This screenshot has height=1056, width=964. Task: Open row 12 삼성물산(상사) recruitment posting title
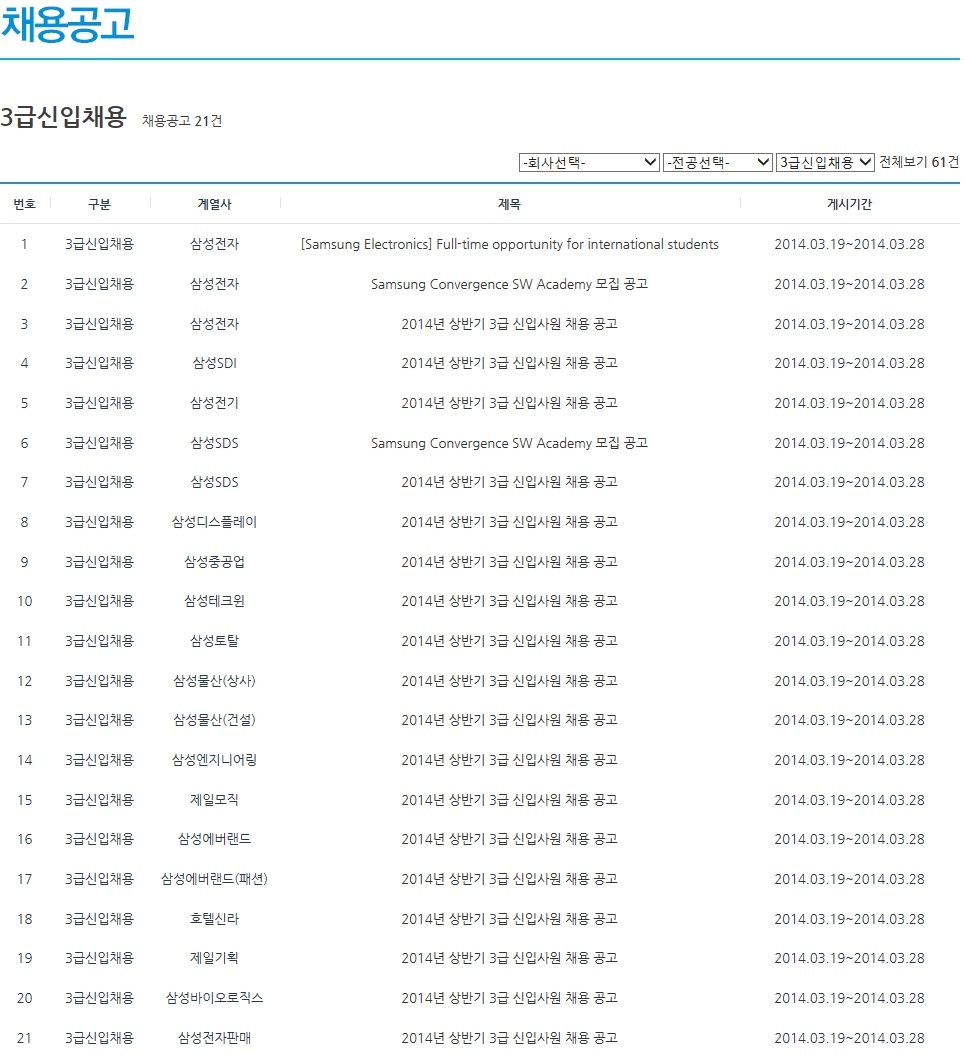[x=509, y=681]
